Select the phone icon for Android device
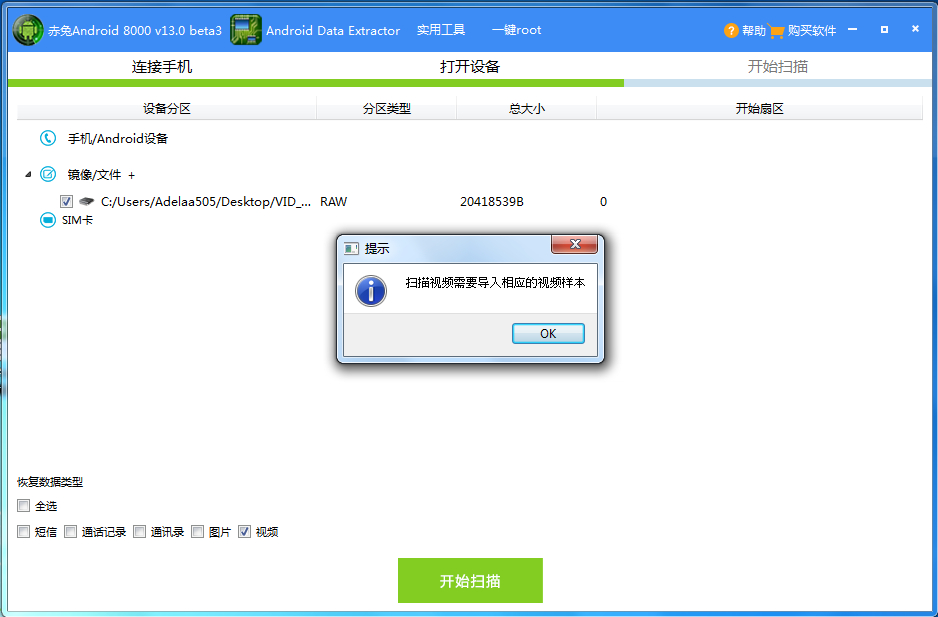Viewport: 938px width, 617px height. 48,138
